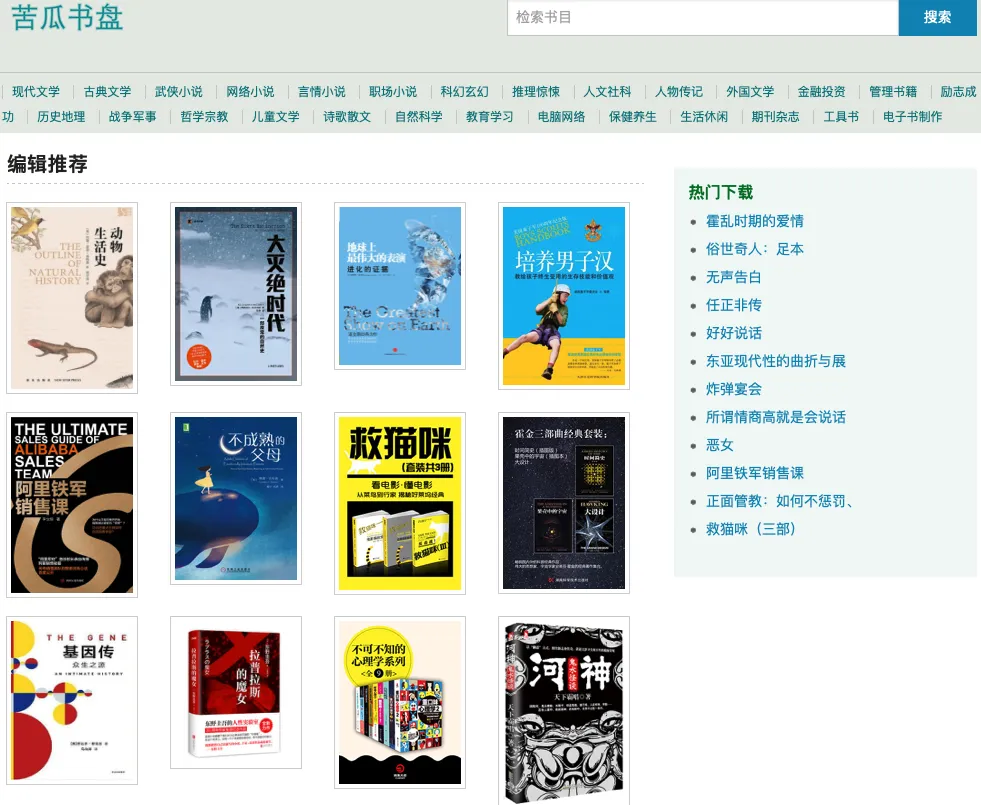Screen dimensions: 981x805
Task: Open 阿里铁军销售课 sidebar link
Action: (x=755, y=473)
